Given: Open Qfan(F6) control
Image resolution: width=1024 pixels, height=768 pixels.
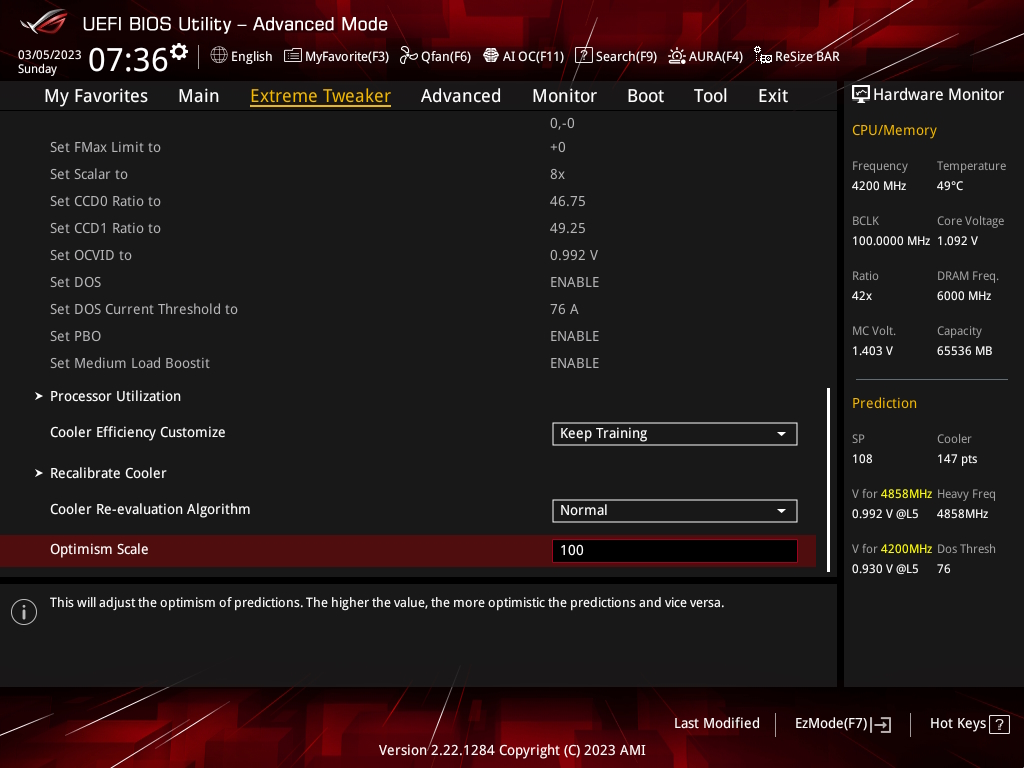Looking at the screenshot, I should pyautogui.click(x=436, y=56).
